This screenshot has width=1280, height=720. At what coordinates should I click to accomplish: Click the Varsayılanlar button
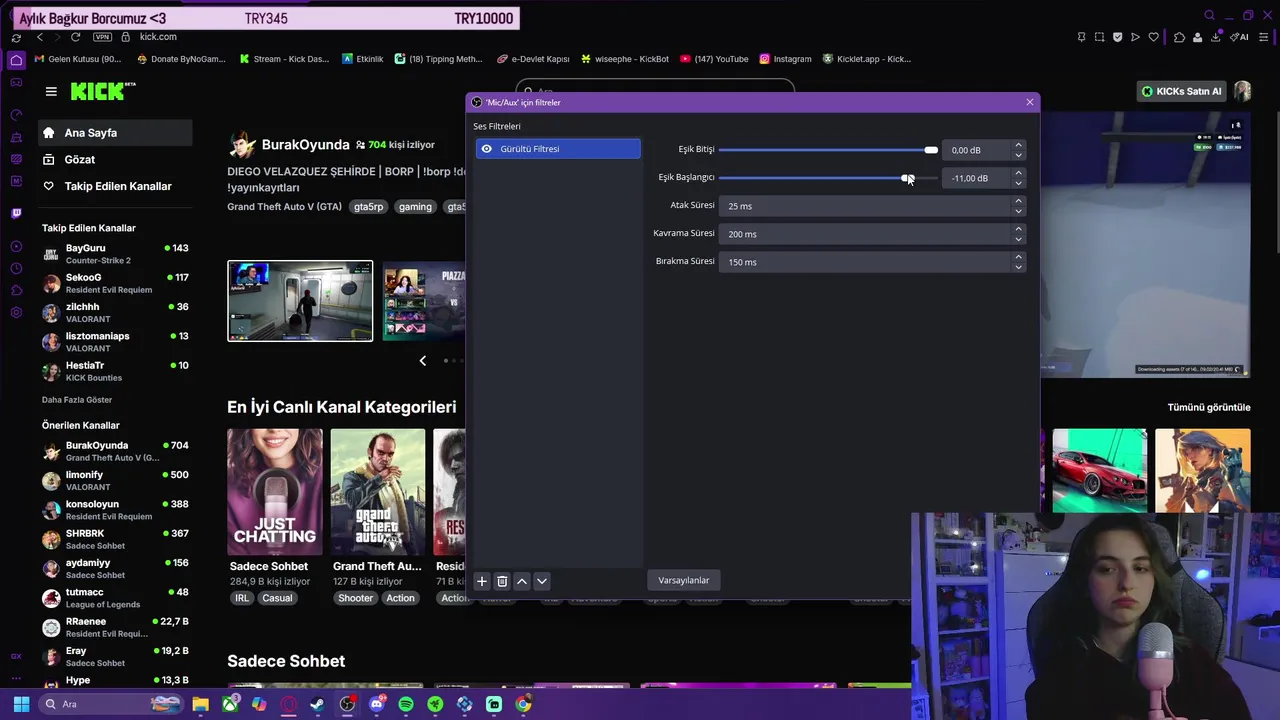tap(684, 580)
